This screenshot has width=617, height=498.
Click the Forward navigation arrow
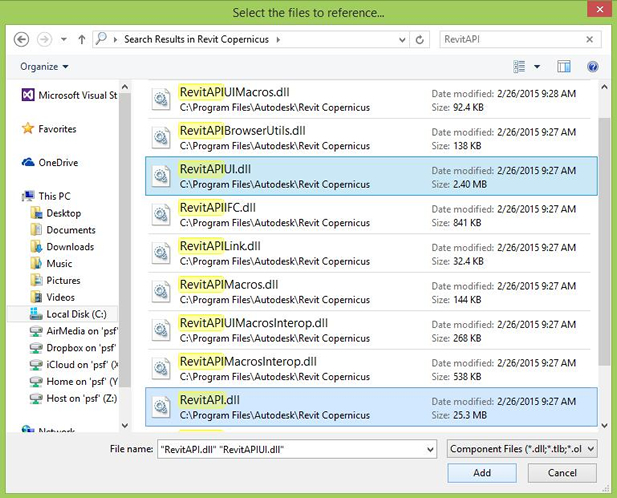tap(44, 39)
